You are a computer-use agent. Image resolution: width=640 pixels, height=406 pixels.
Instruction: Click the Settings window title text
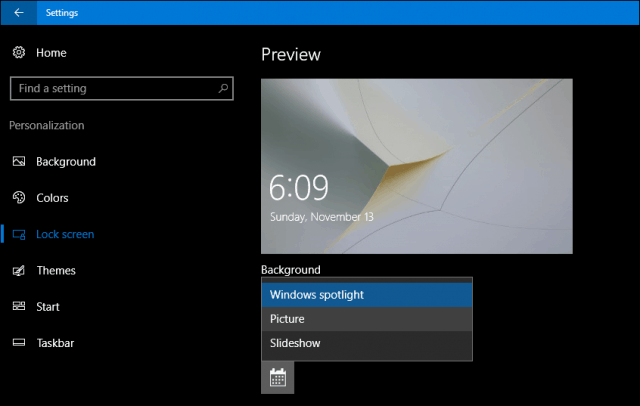62,13
